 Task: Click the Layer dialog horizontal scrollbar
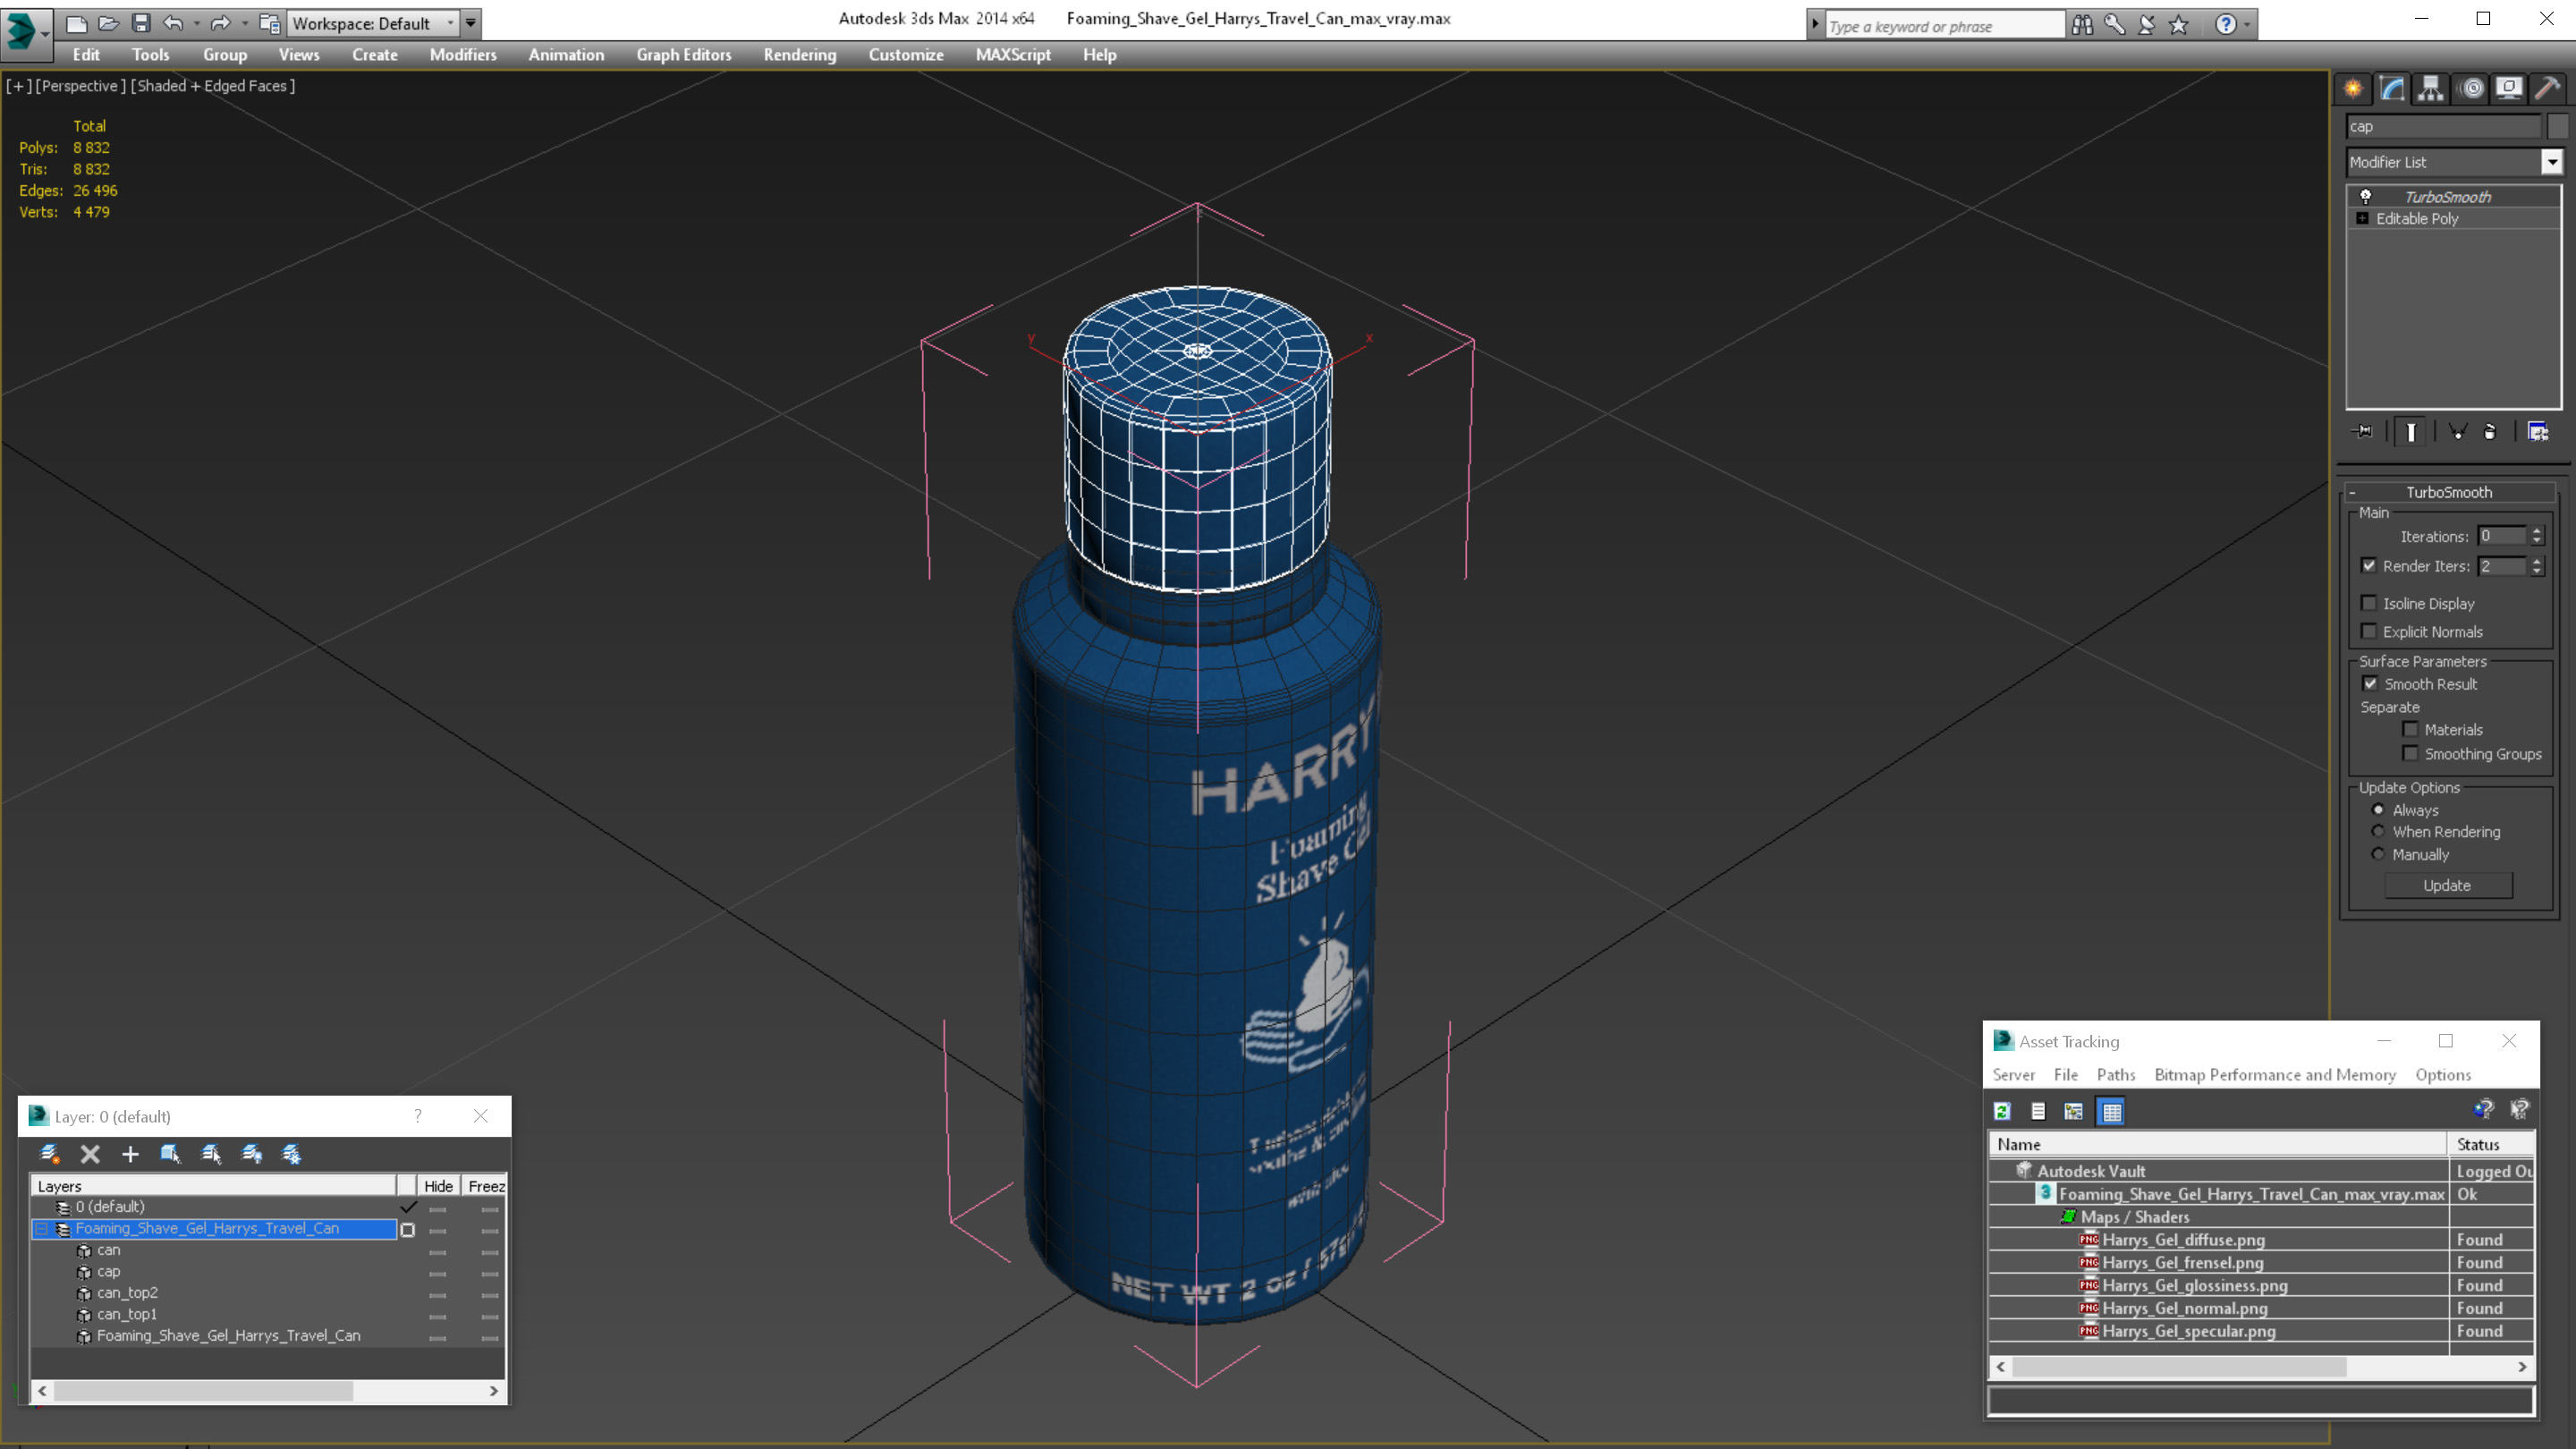coord(268,1391)
